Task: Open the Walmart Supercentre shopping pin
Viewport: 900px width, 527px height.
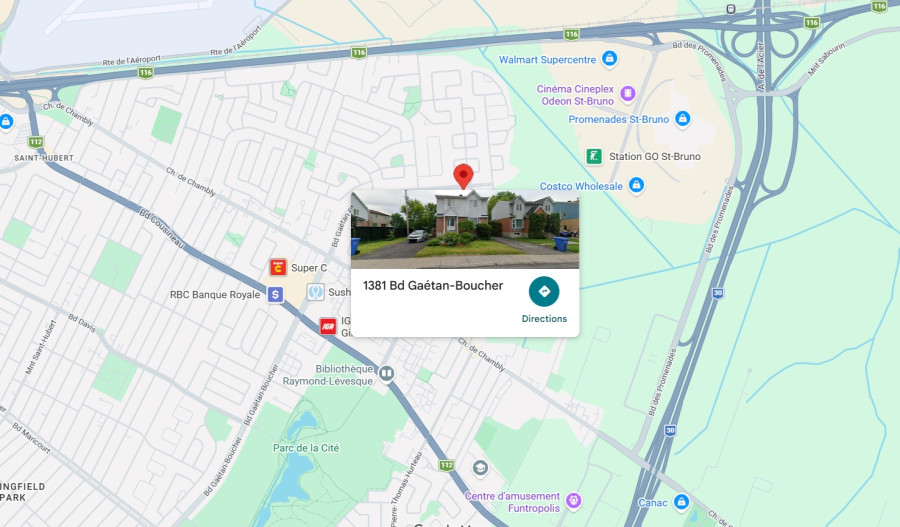Action: [610, 59]
